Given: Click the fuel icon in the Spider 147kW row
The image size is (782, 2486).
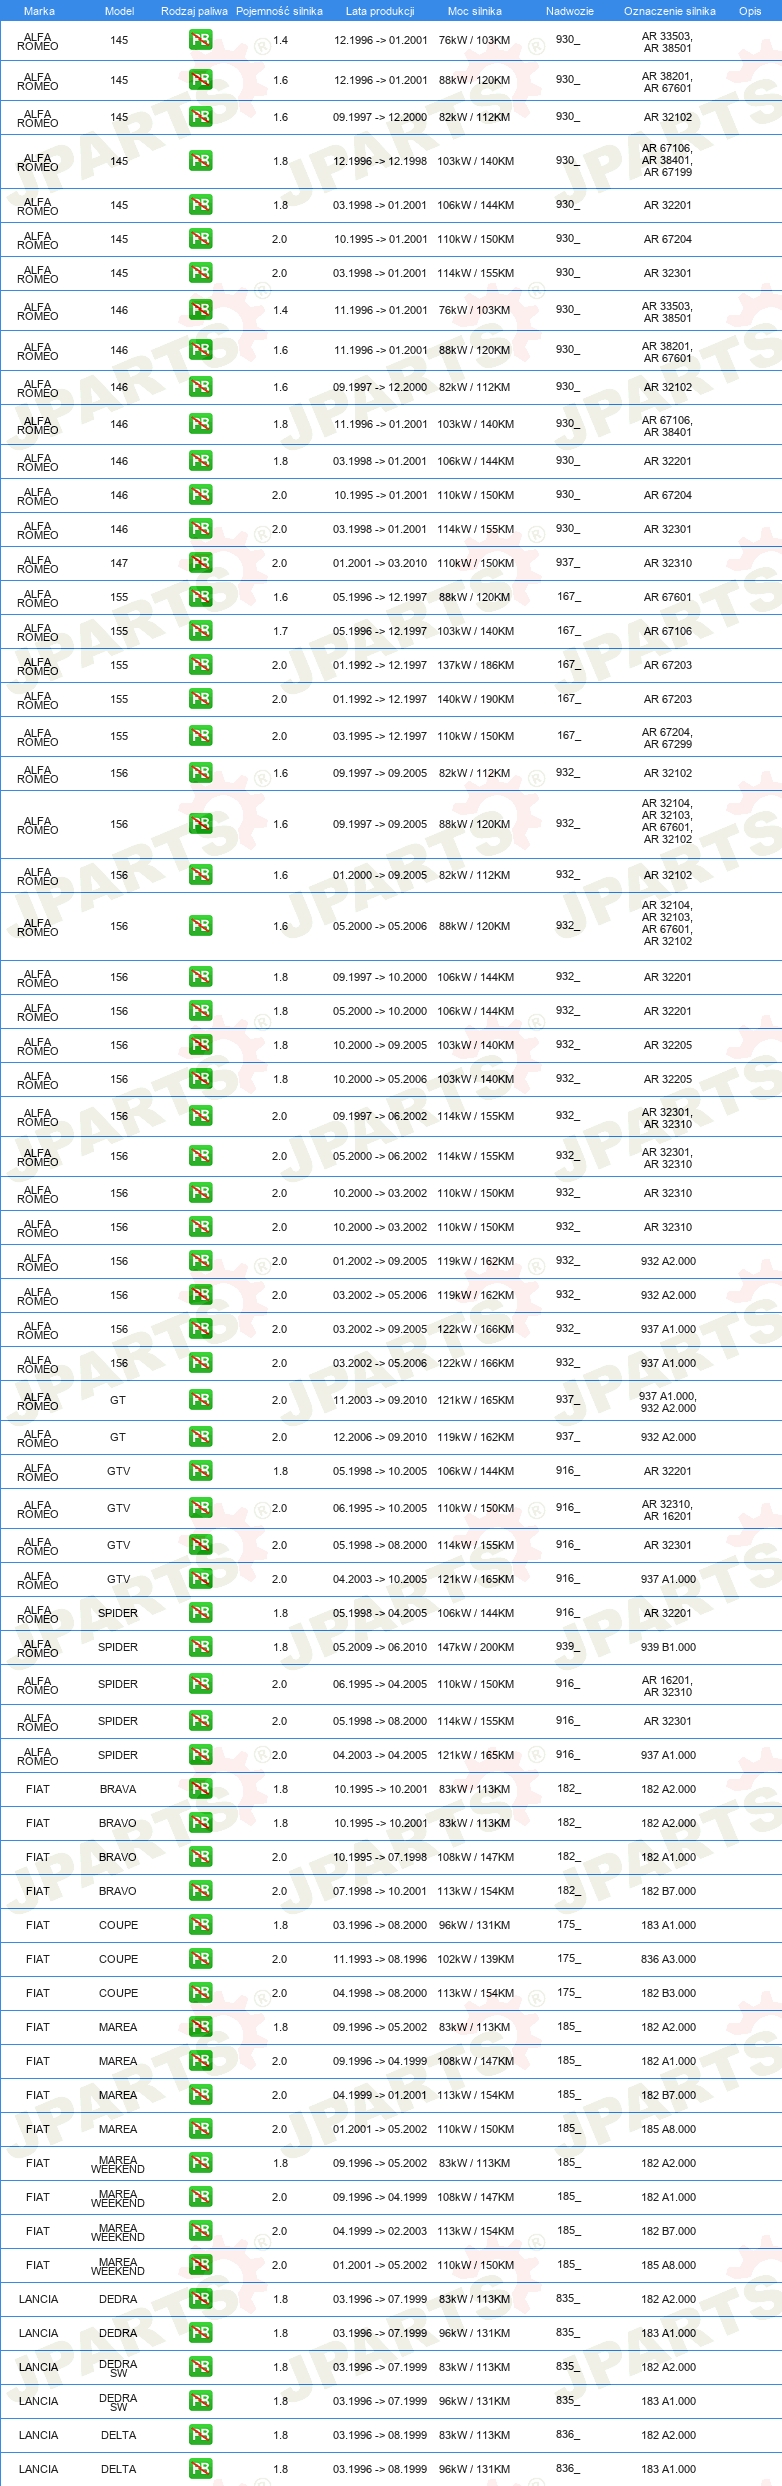Looking at the screenshot, I should click(200, 1647).
